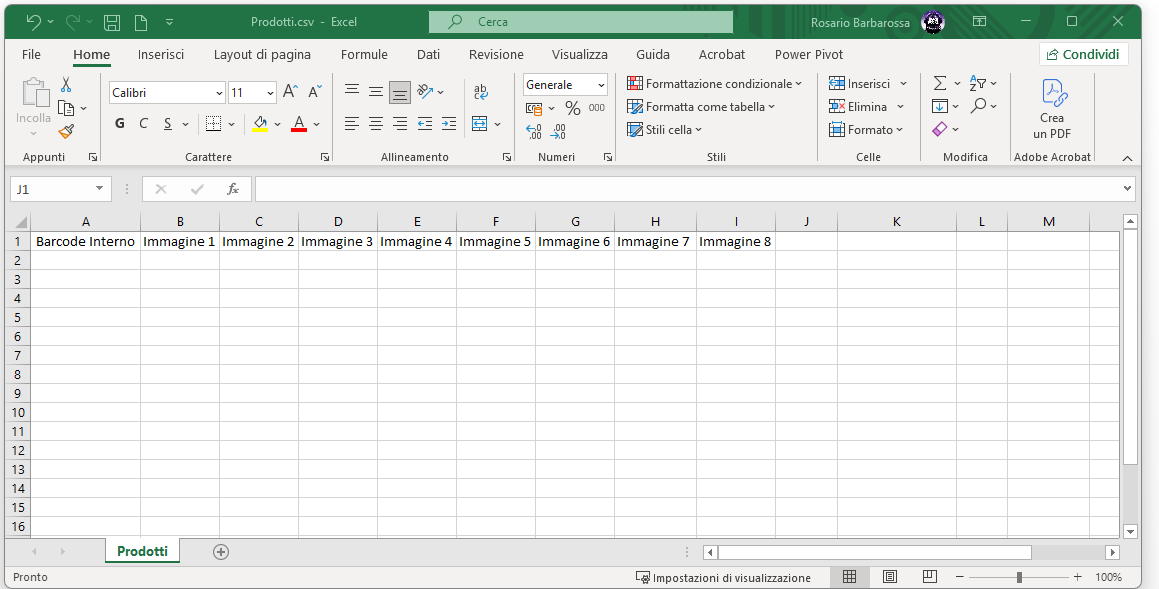Click the fill color bucket icon

[259, 123]
